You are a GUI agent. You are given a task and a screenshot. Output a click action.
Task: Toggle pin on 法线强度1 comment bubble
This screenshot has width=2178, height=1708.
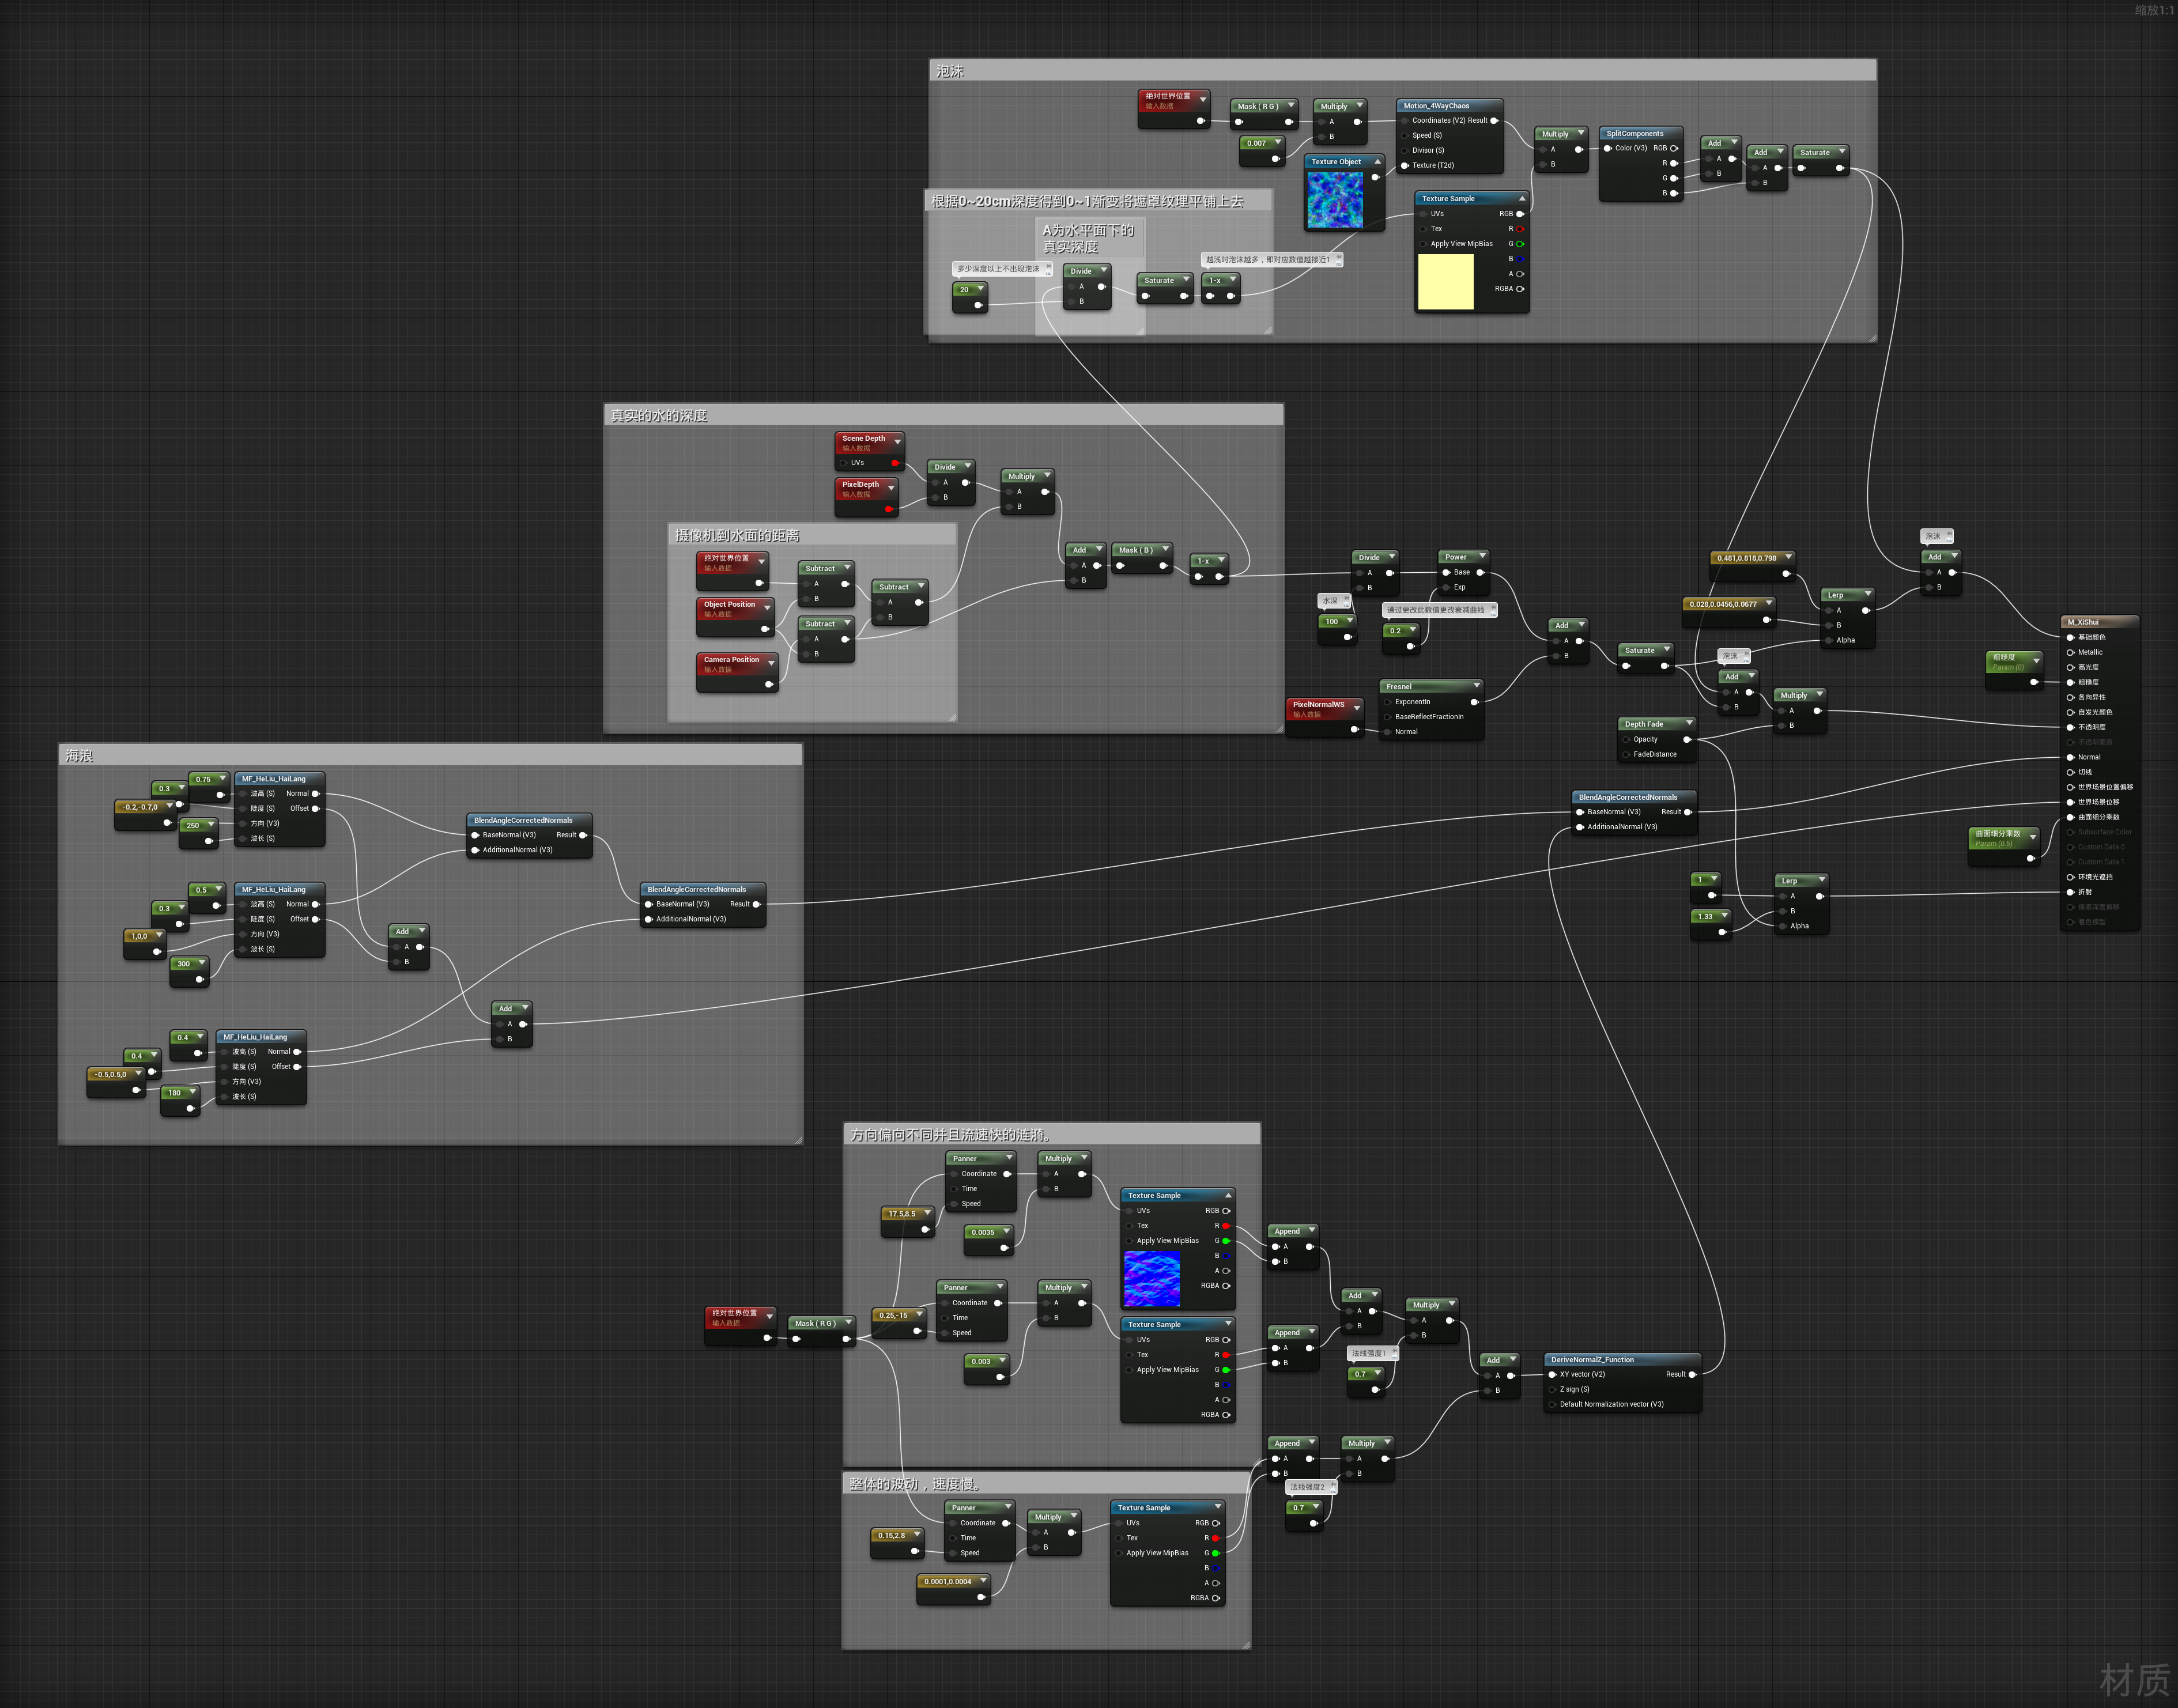(x=1394, y=1352)
